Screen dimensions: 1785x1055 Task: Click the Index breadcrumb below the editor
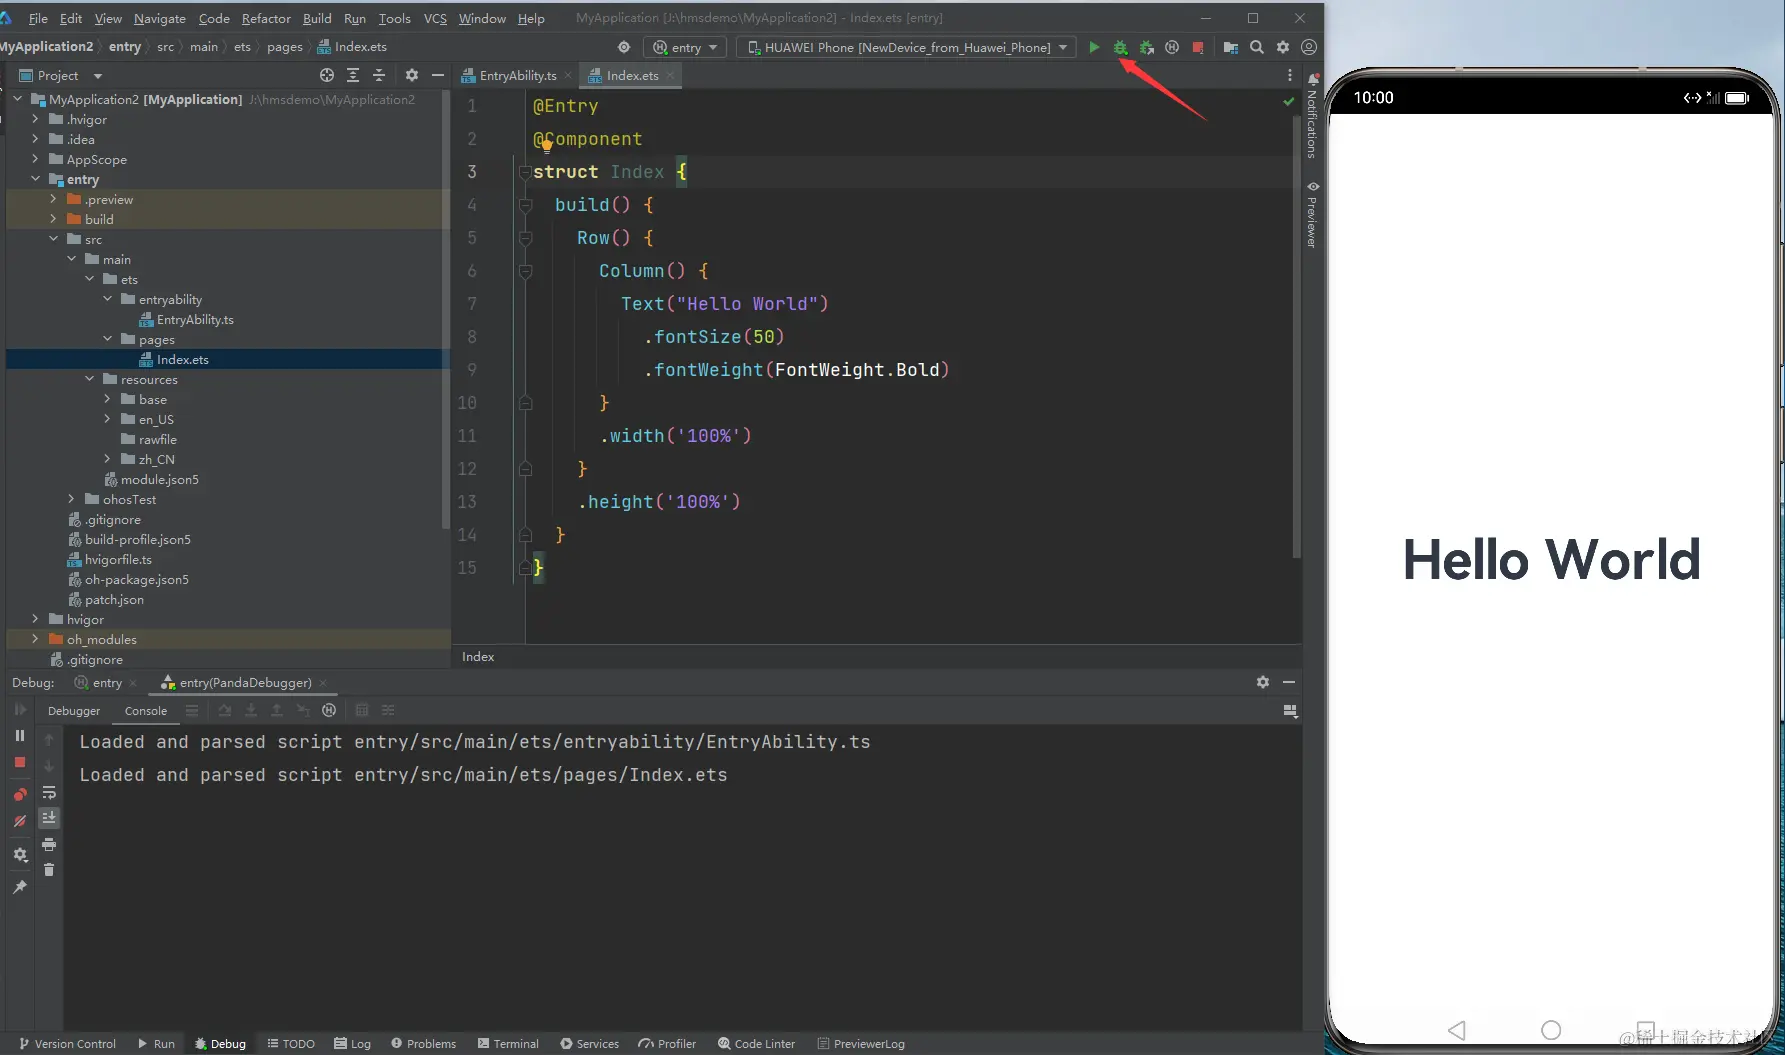[478, 657]
